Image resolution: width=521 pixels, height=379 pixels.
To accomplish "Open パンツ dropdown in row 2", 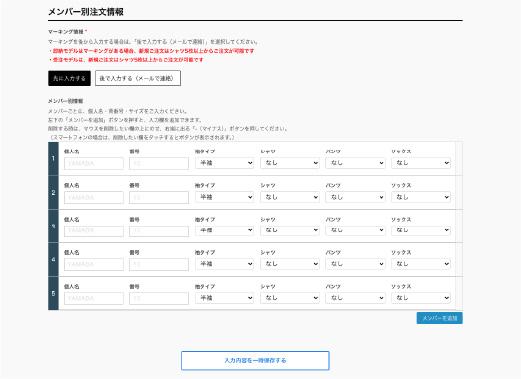I will click(x=355, y=197).
